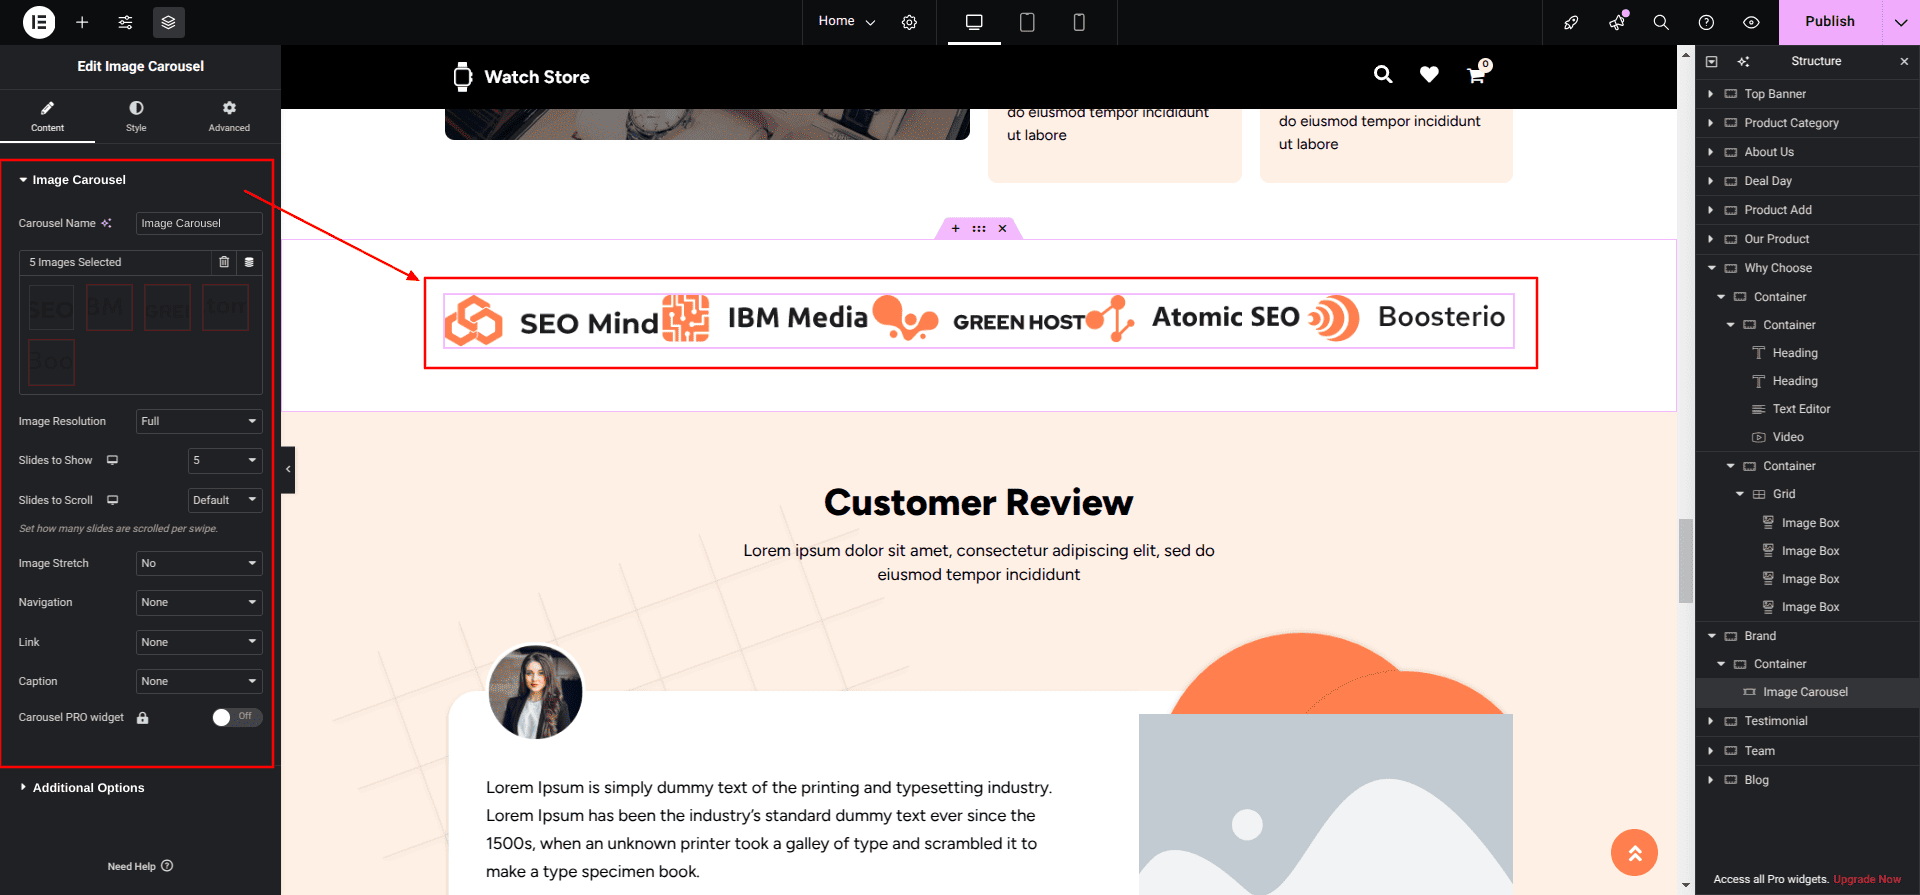Viewport: 1920px width, 895px height.
Task: Collapse the left panel handle
Action: [x=288, y=469]
